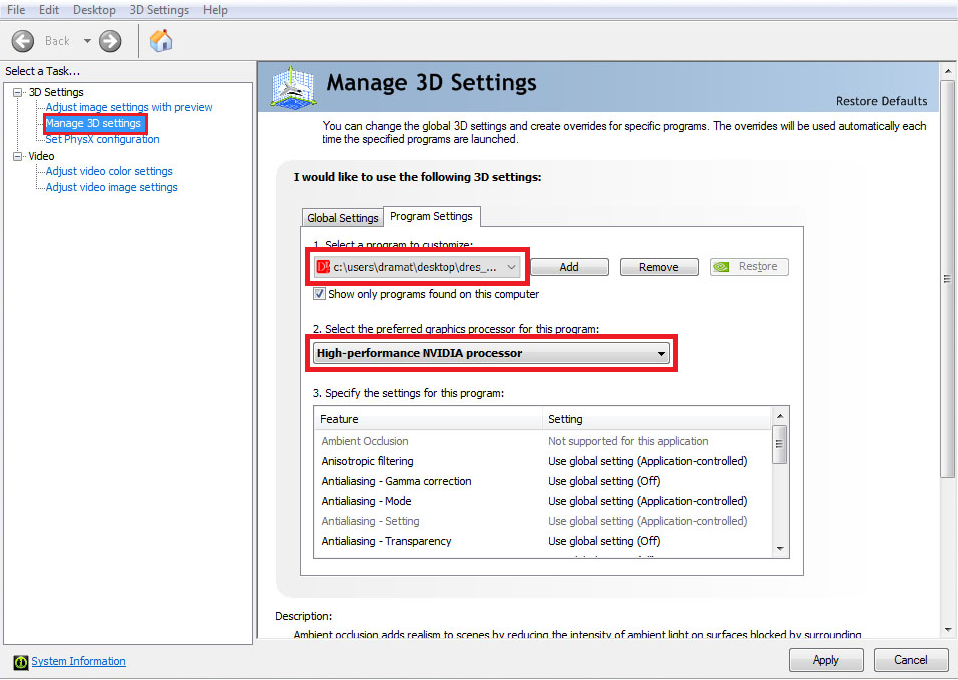Click Transparency's 'Use global setting (Off)' value

(x=604, y=541)
